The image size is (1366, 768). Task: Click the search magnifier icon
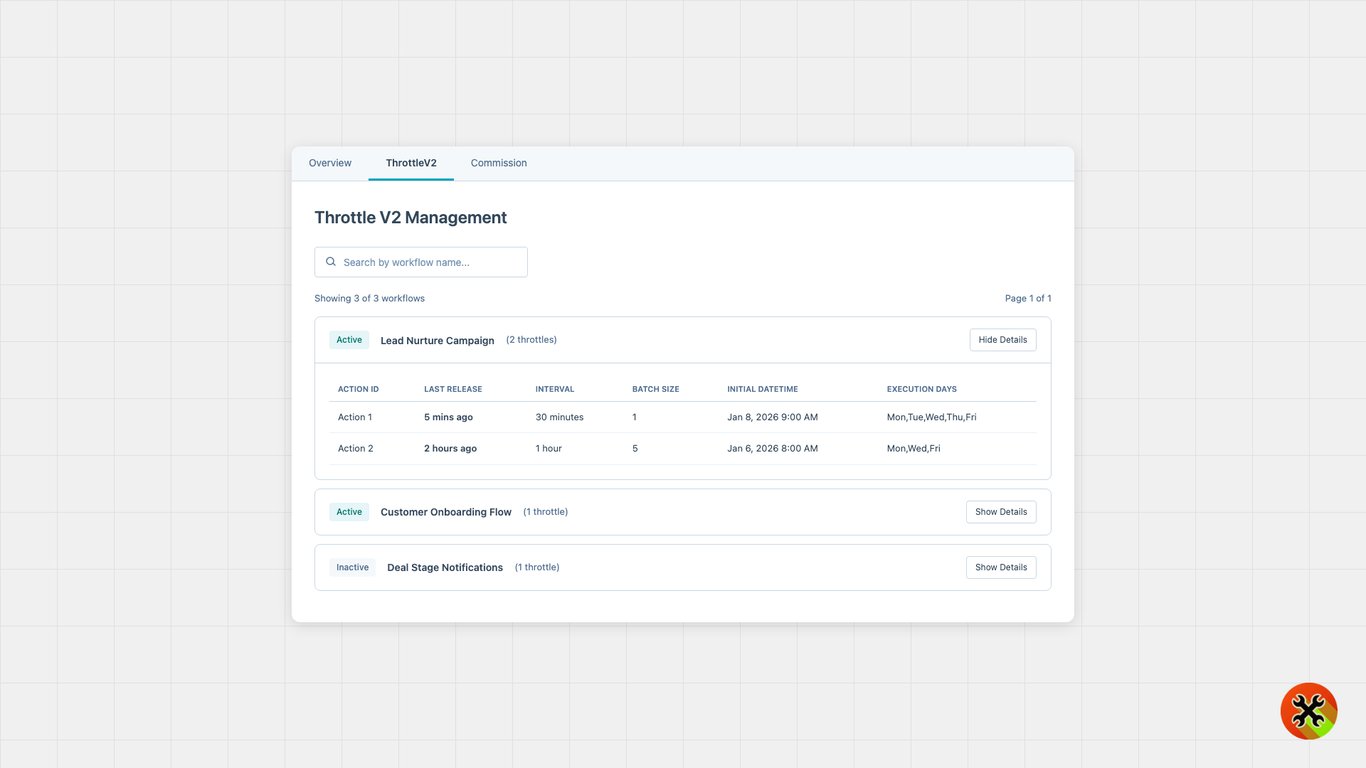[x=331, y=261]
